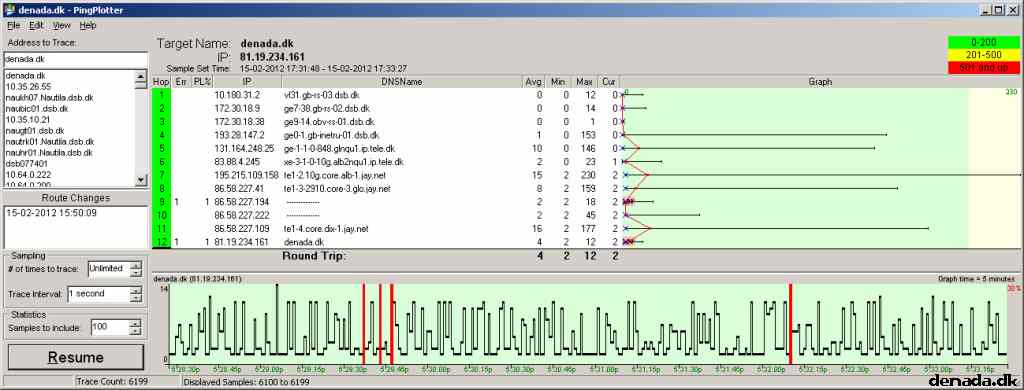Click the Address to Trace input field
Image resolution: width=1024 pixels, height=390 pixels.
pyautogui.click(x=76, y=59)
